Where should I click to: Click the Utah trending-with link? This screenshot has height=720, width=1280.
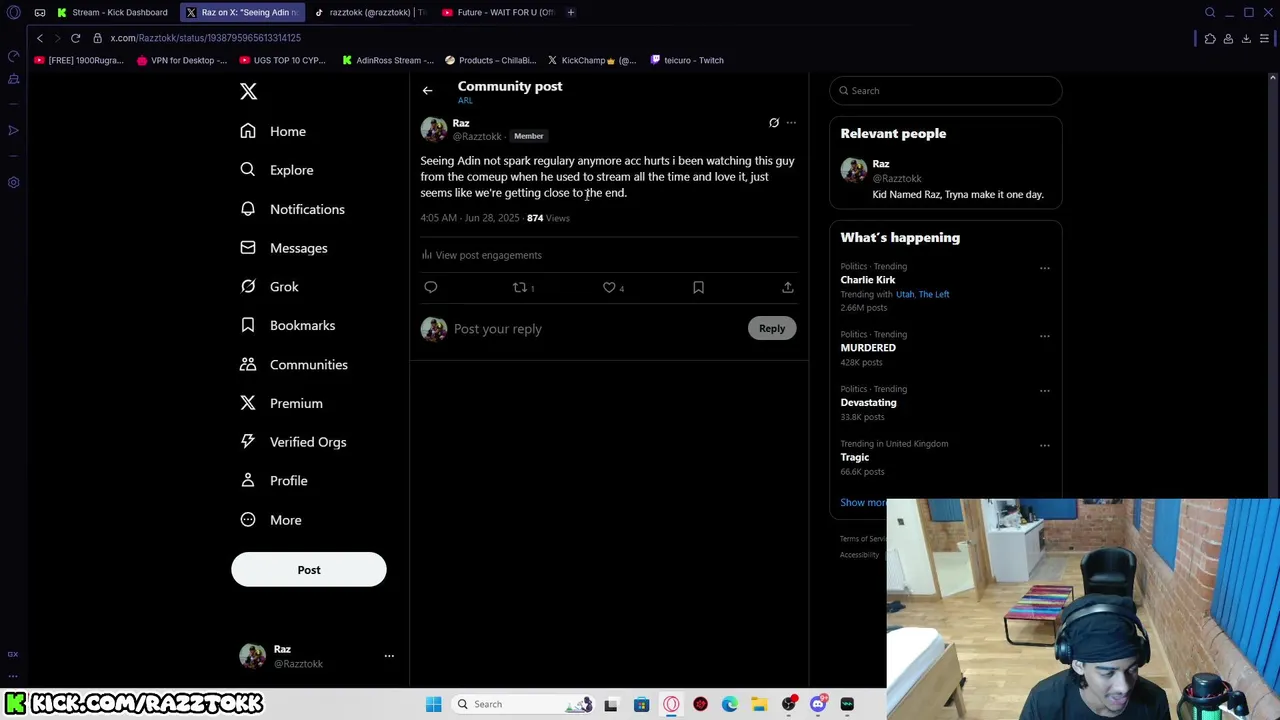(905, 295)
